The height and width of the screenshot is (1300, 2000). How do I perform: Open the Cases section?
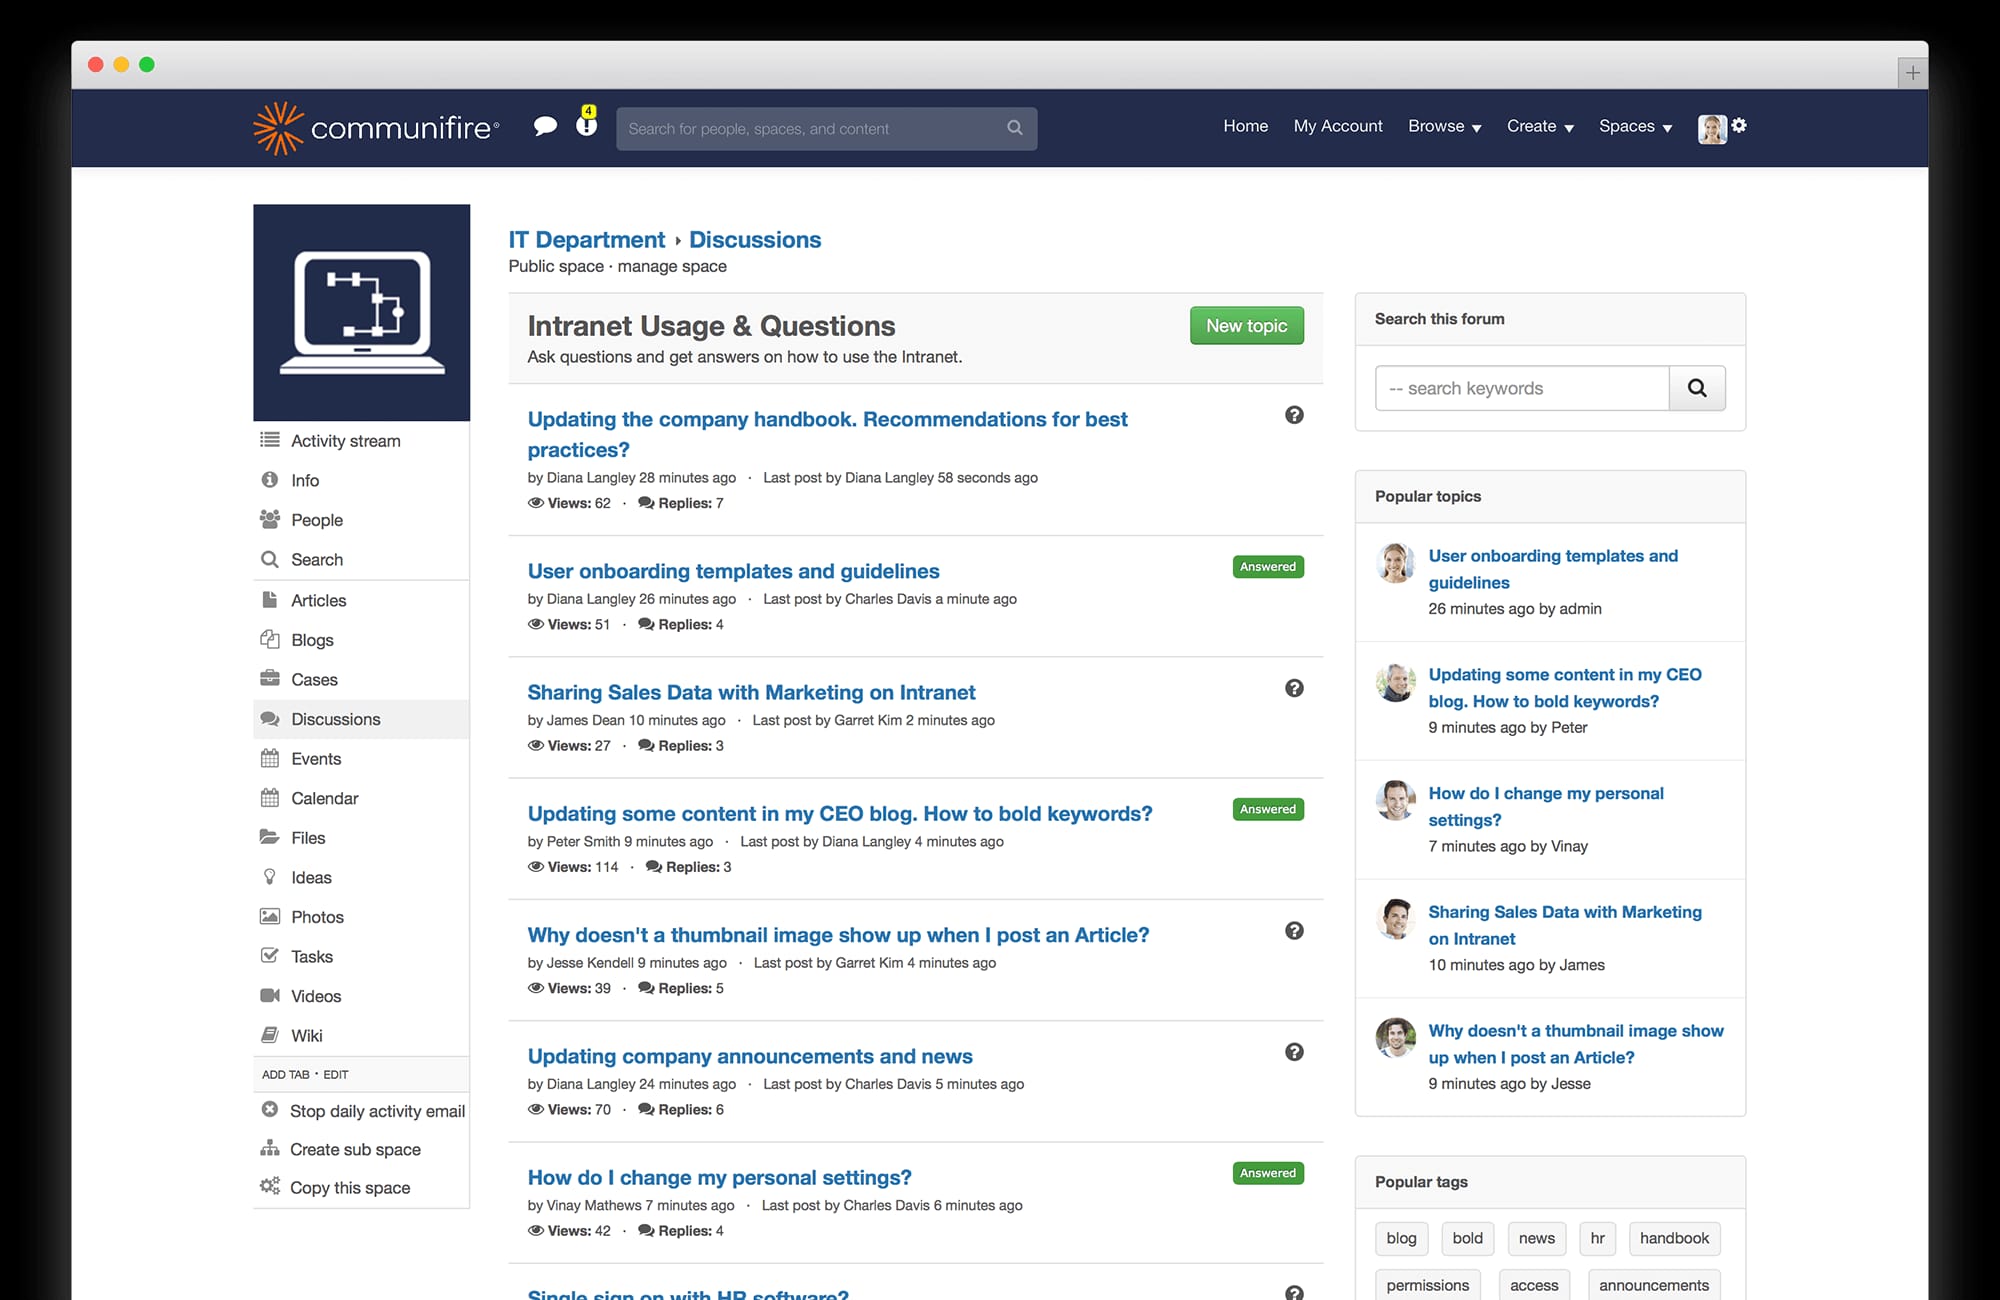pos(316,679)
